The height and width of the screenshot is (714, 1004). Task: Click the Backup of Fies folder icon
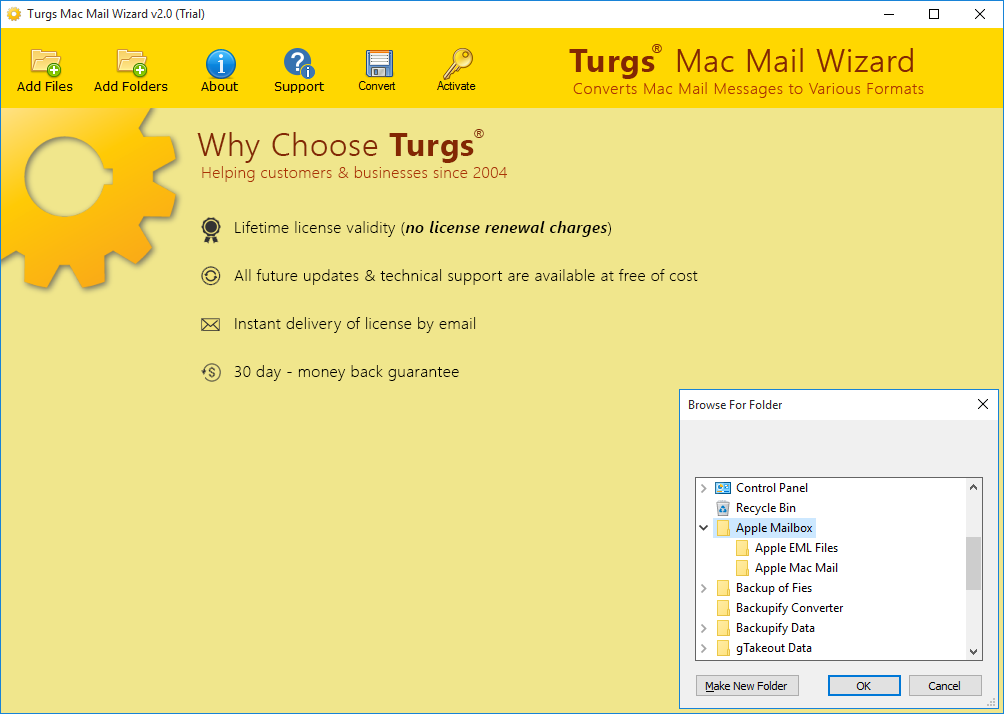coord(723,588)
